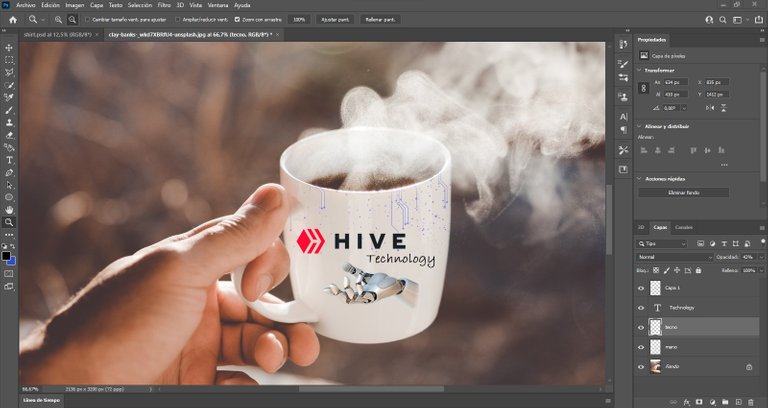
Task: Open the Línea de tiempo panel
Action: 41,400
